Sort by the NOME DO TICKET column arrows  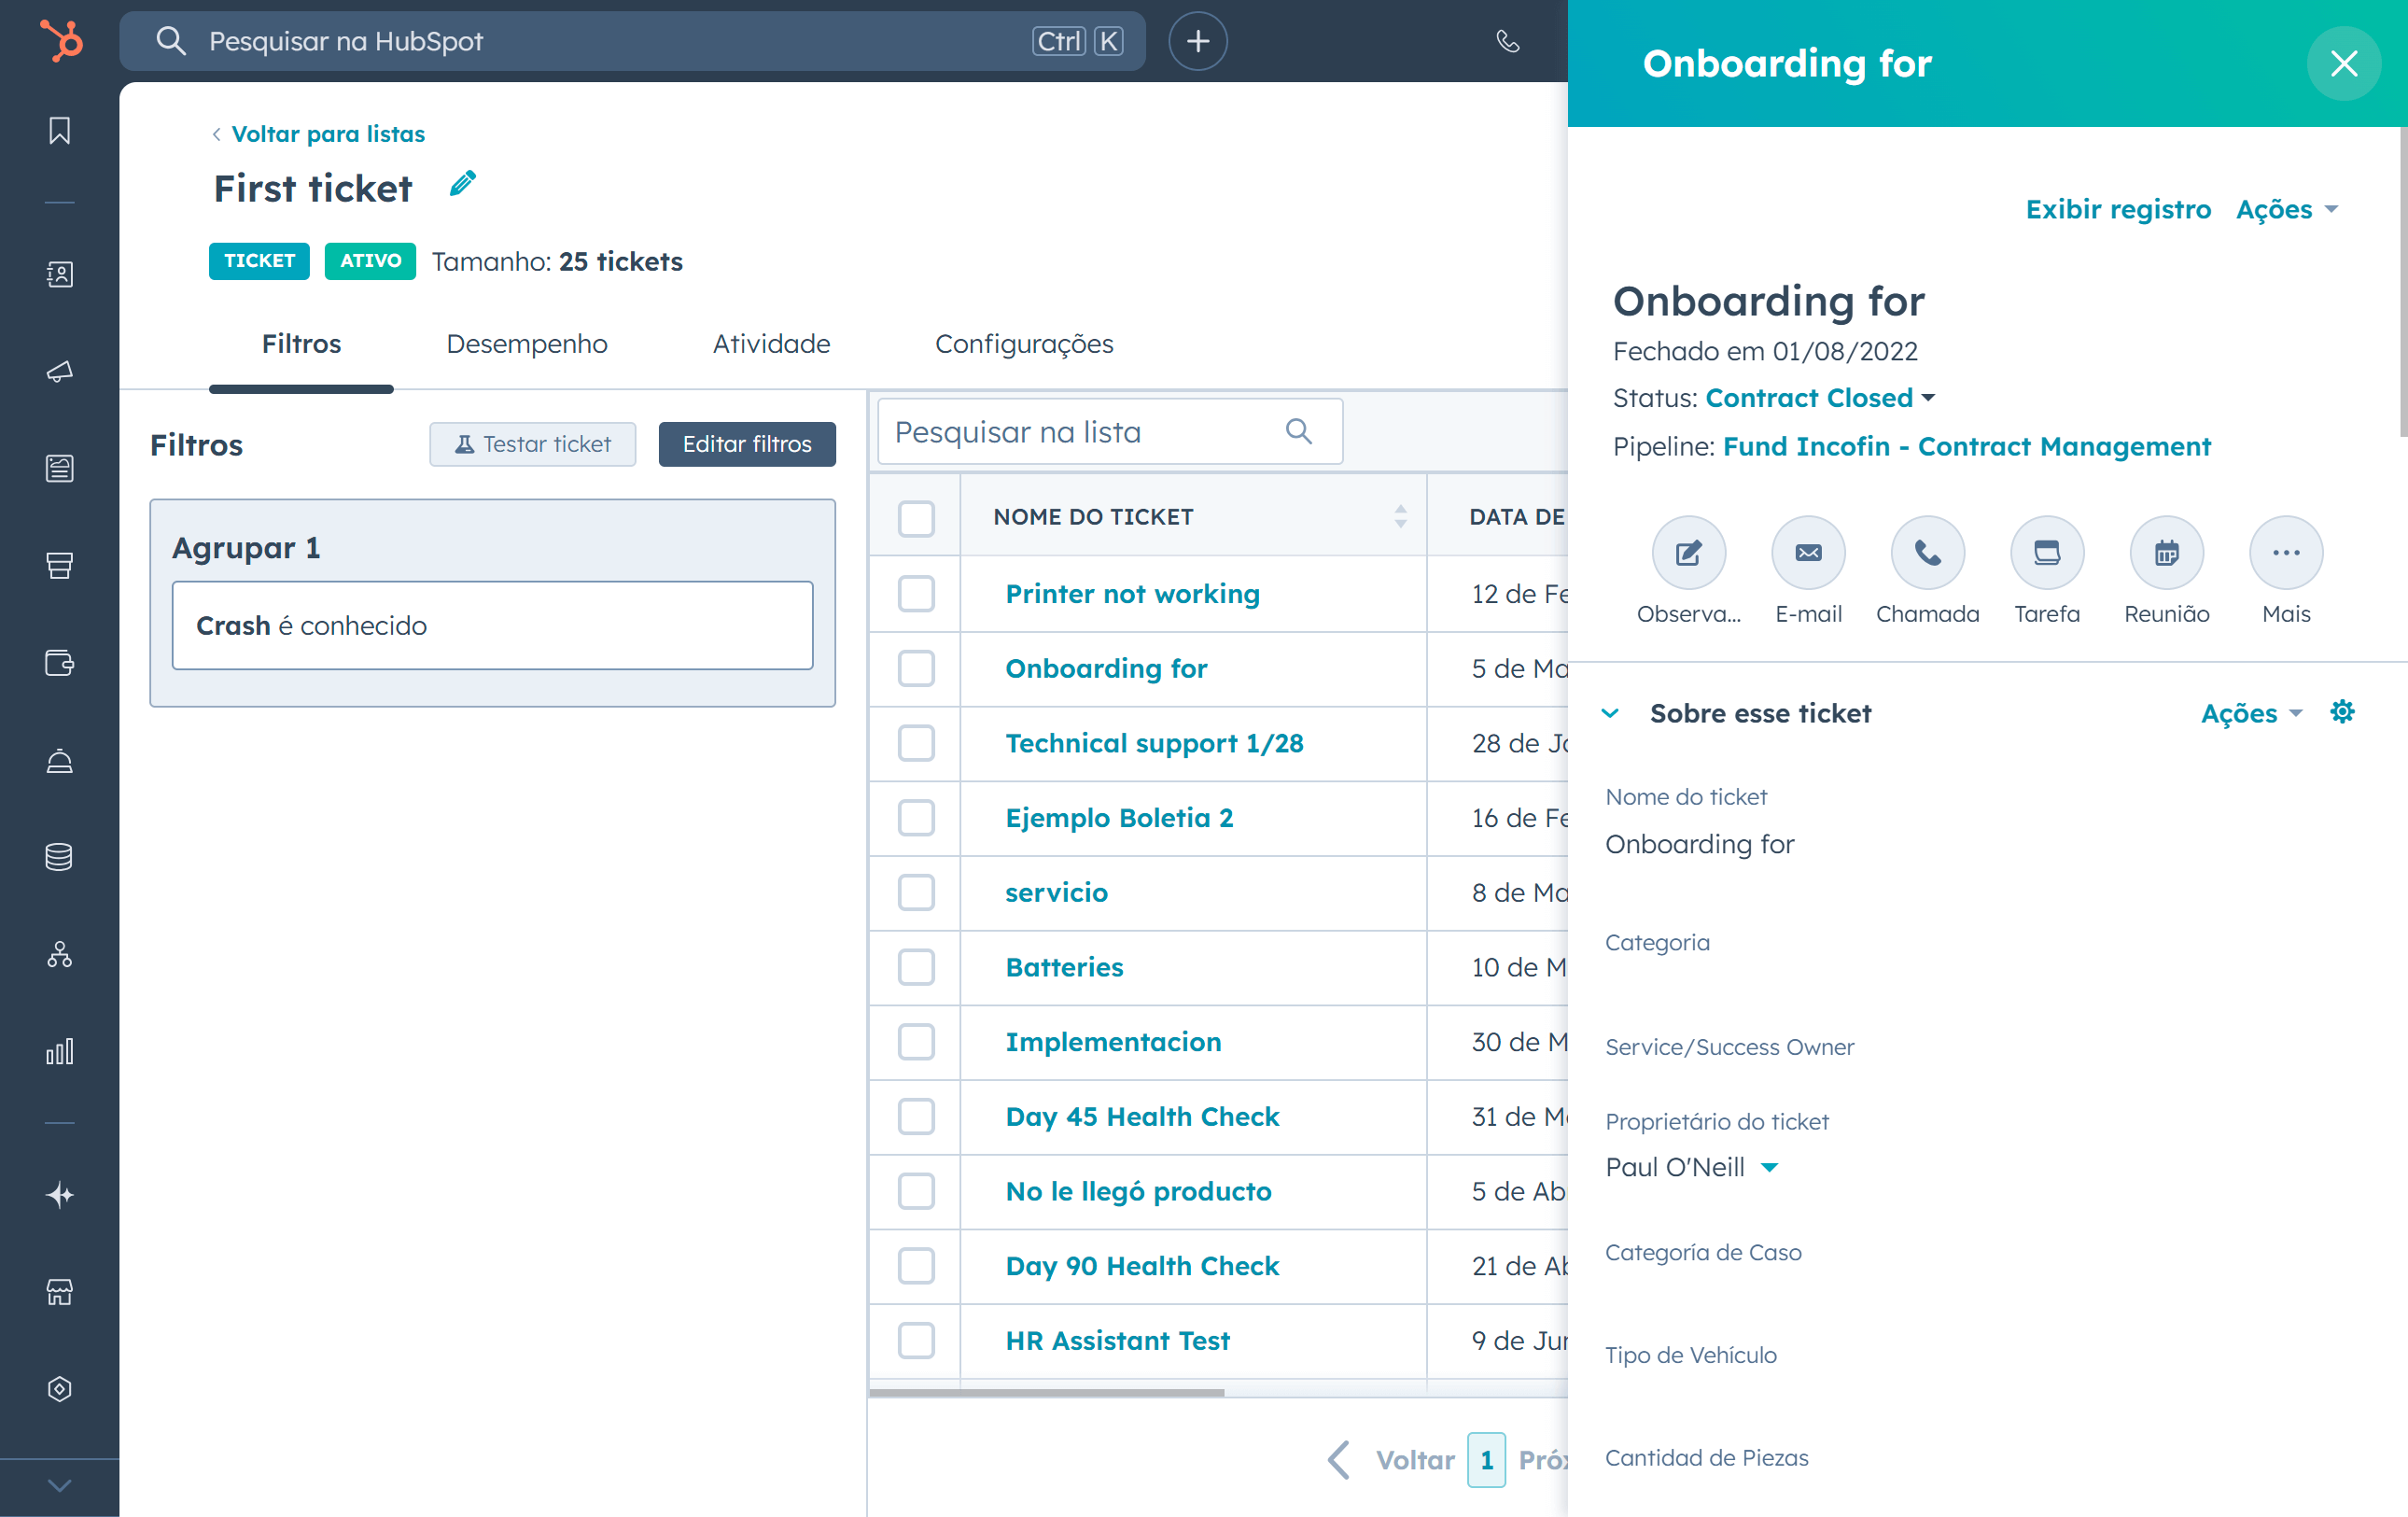click(1400, 517)
